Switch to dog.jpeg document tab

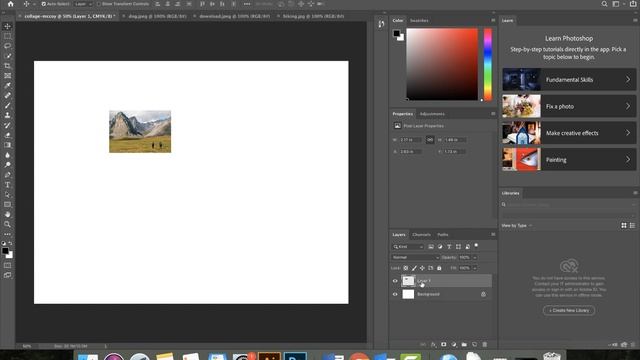(157, 16)
